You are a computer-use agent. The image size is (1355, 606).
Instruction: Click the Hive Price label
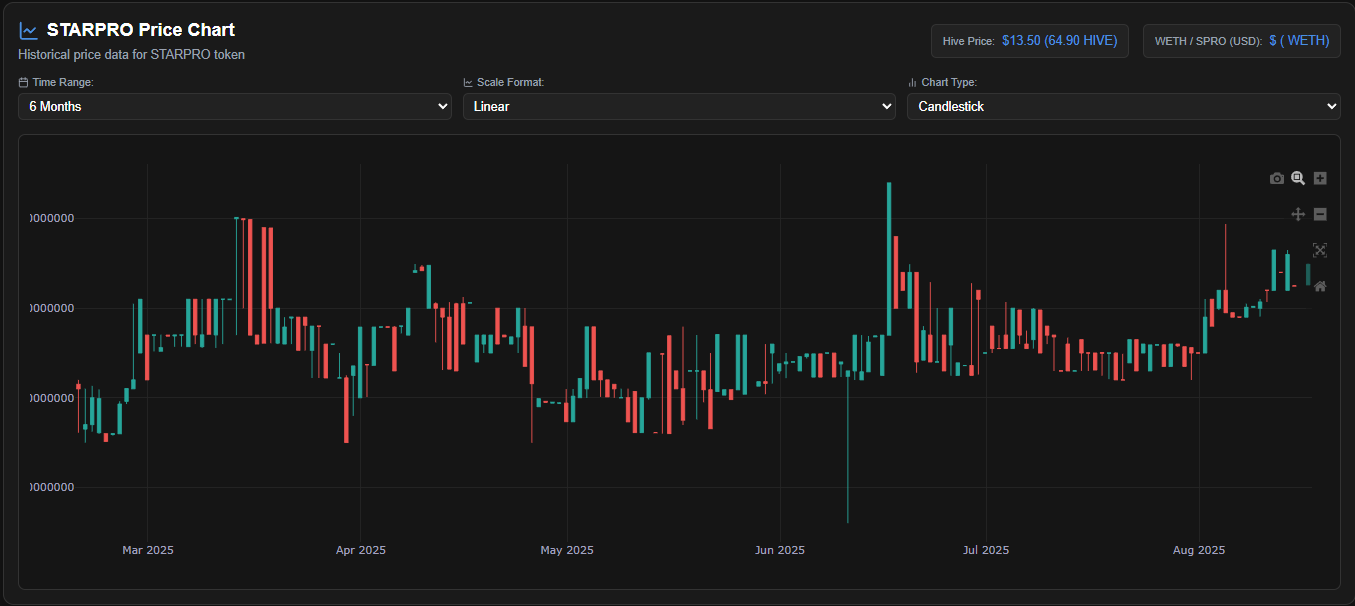tap(969, 41)
